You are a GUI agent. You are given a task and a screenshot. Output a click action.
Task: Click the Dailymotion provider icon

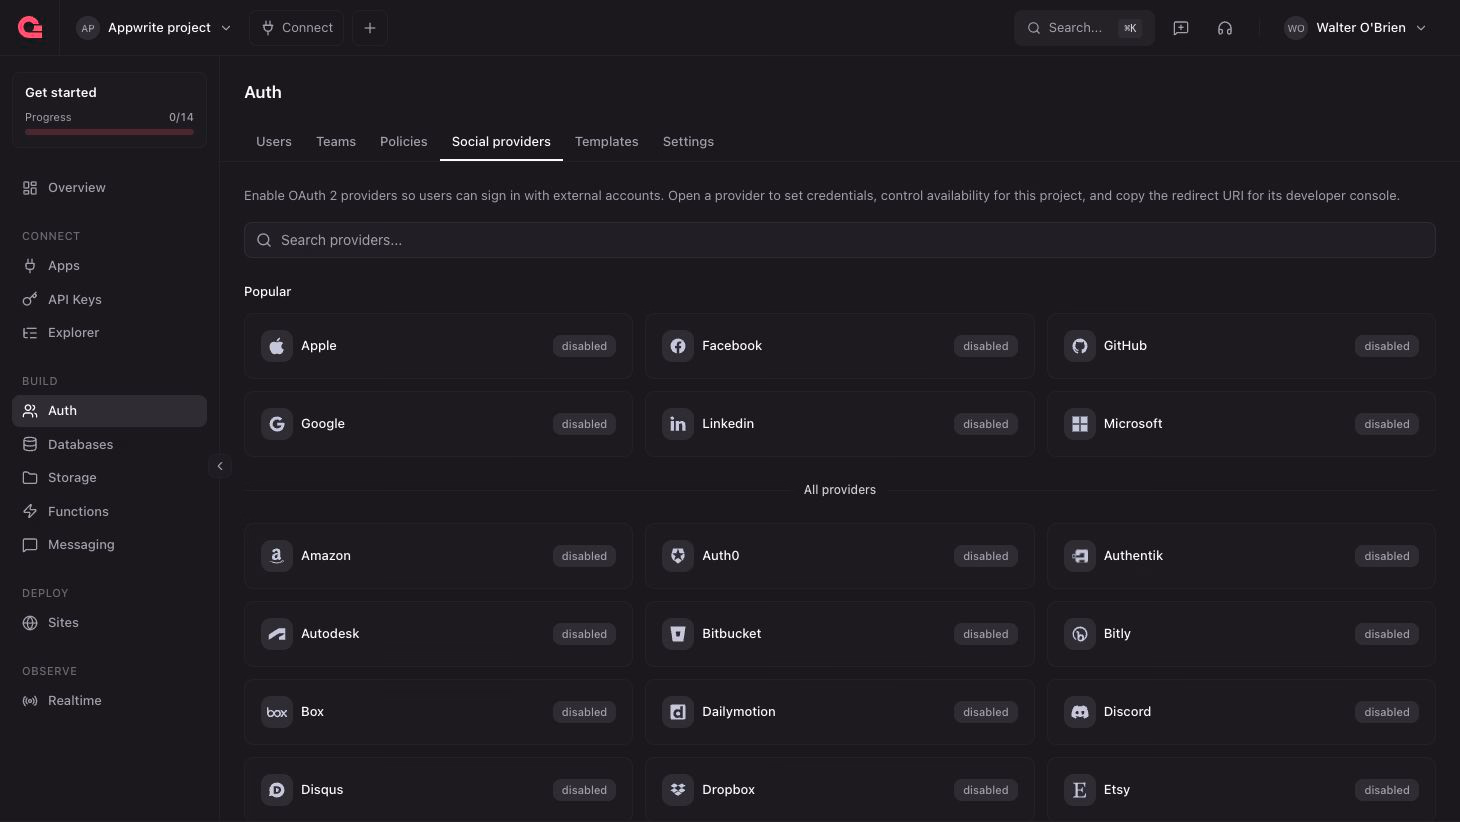coord(678,712)
